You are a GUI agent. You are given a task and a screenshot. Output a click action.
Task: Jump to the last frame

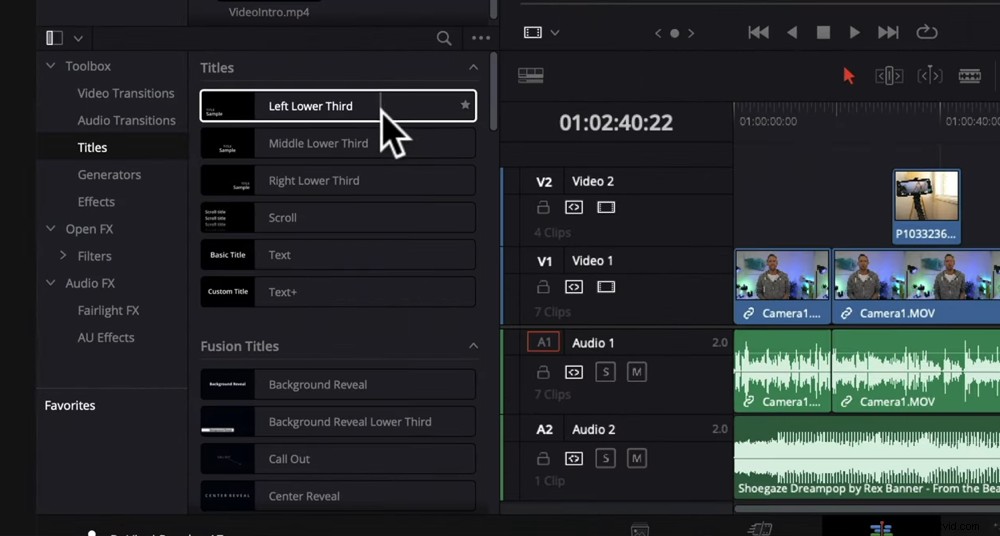[888, 32]
